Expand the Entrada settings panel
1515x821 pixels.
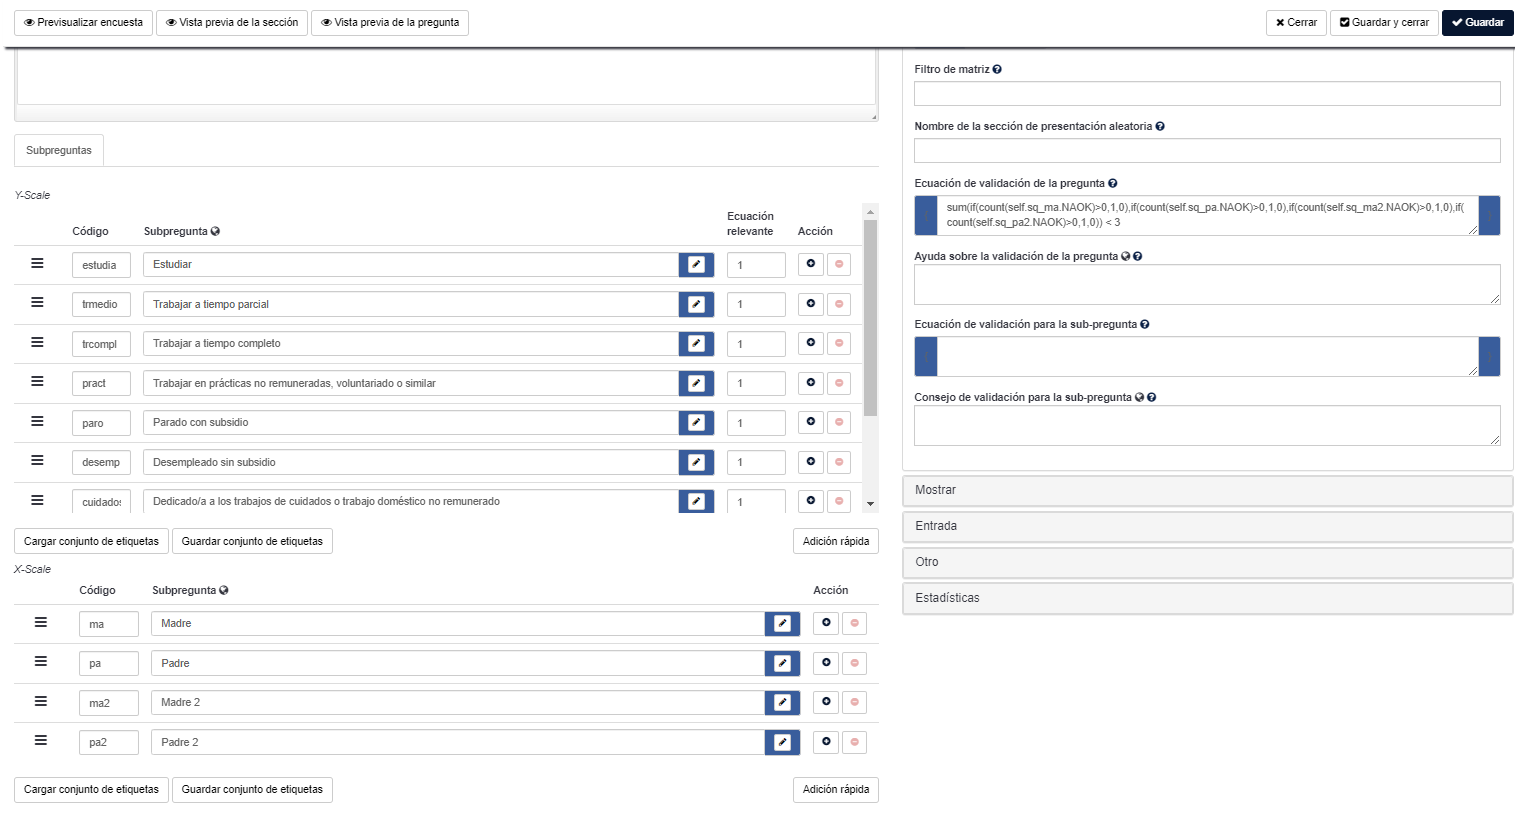tap(1207, 526)
